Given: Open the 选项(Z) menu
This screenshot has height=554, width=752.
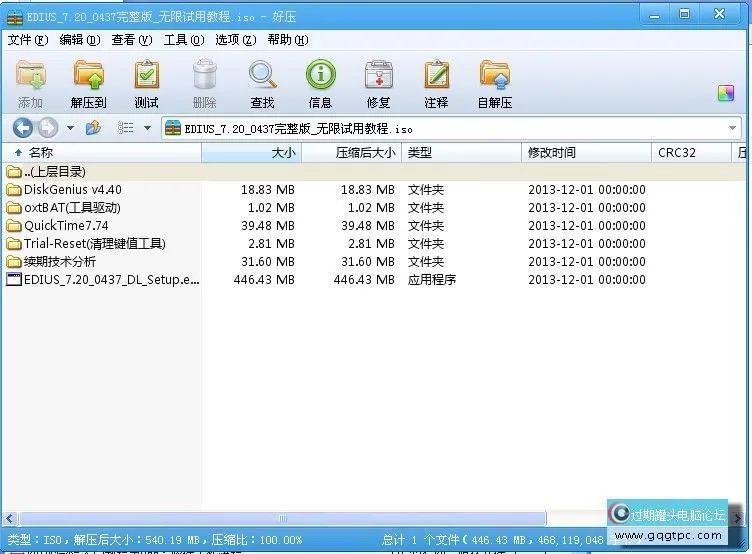Looking at the screenshot, I should click(236, 40).
